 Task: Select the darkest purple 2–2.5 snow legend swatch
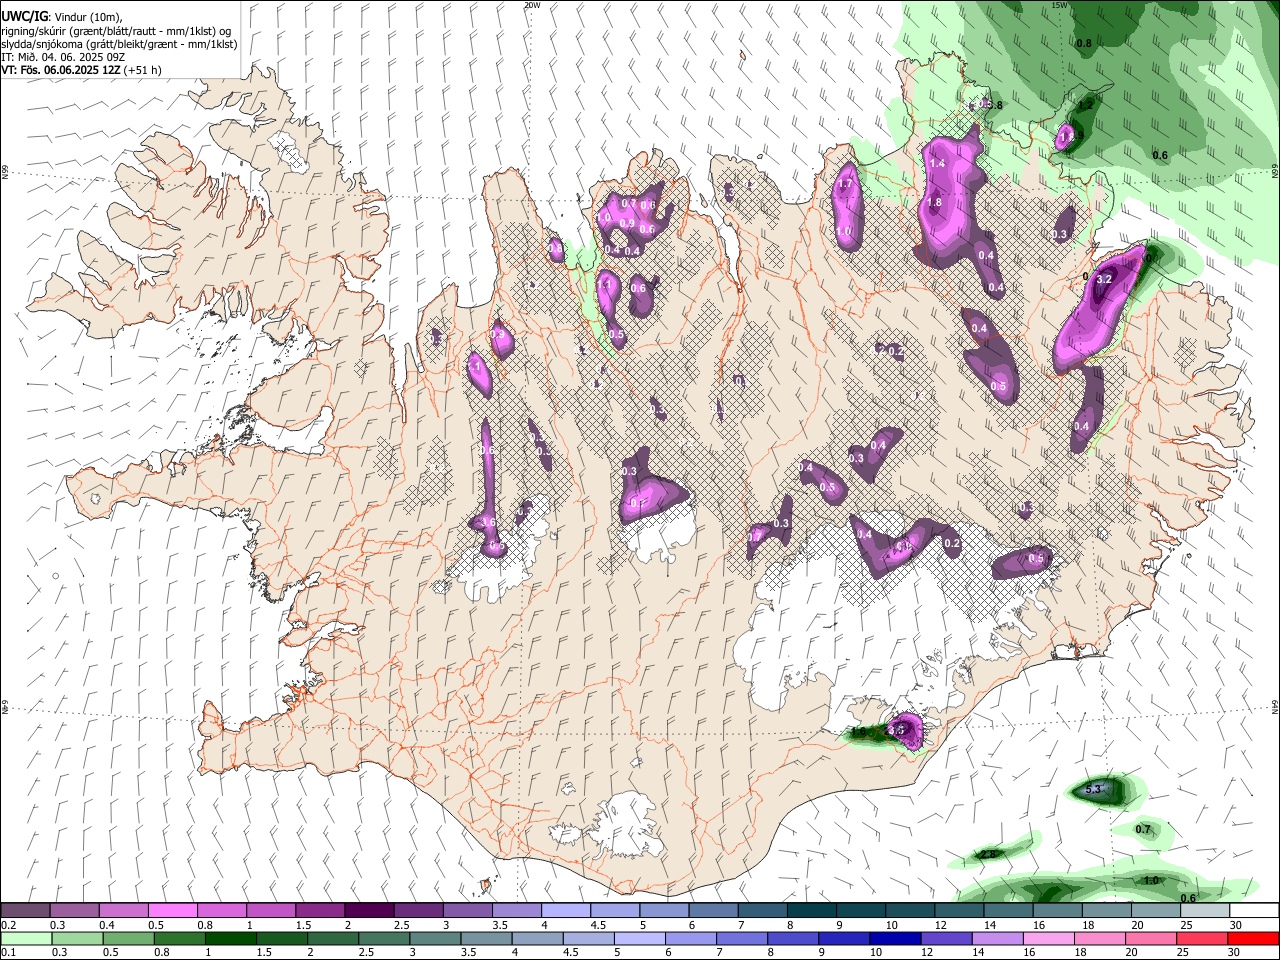[369, 910]
